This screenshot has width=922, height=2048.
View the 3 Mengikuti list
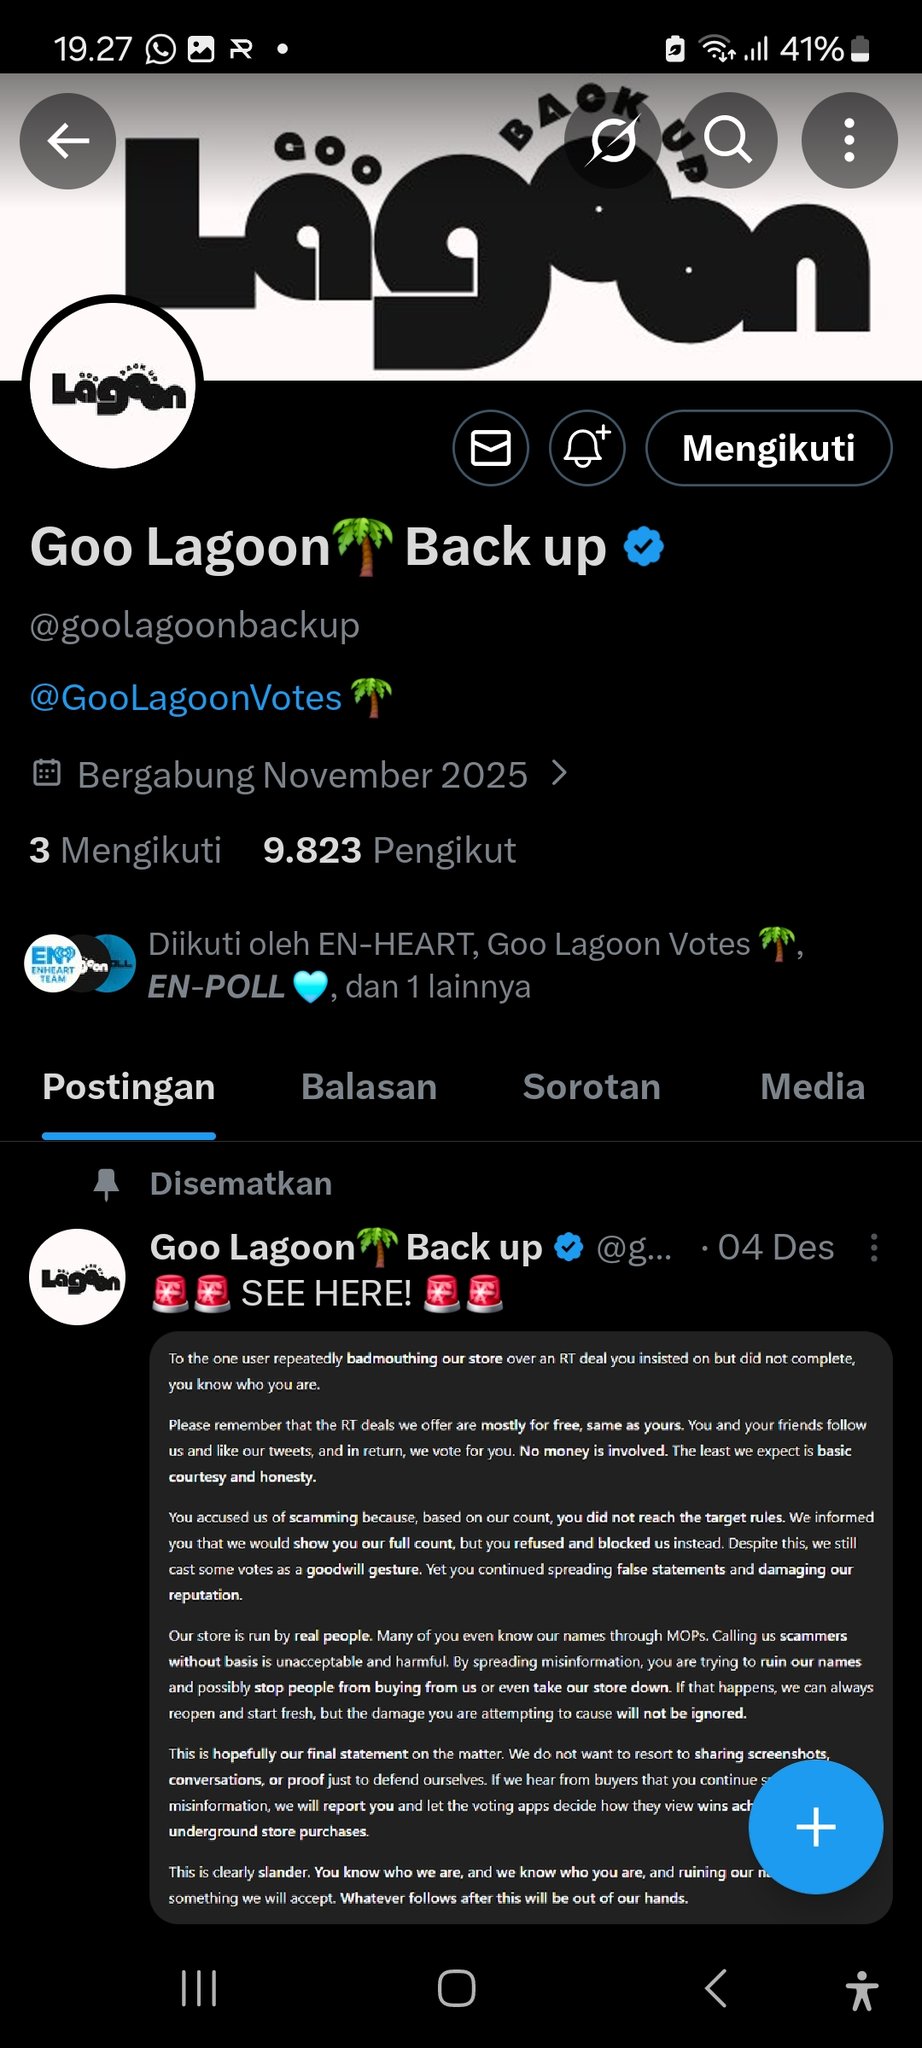[x=125, y=850]
